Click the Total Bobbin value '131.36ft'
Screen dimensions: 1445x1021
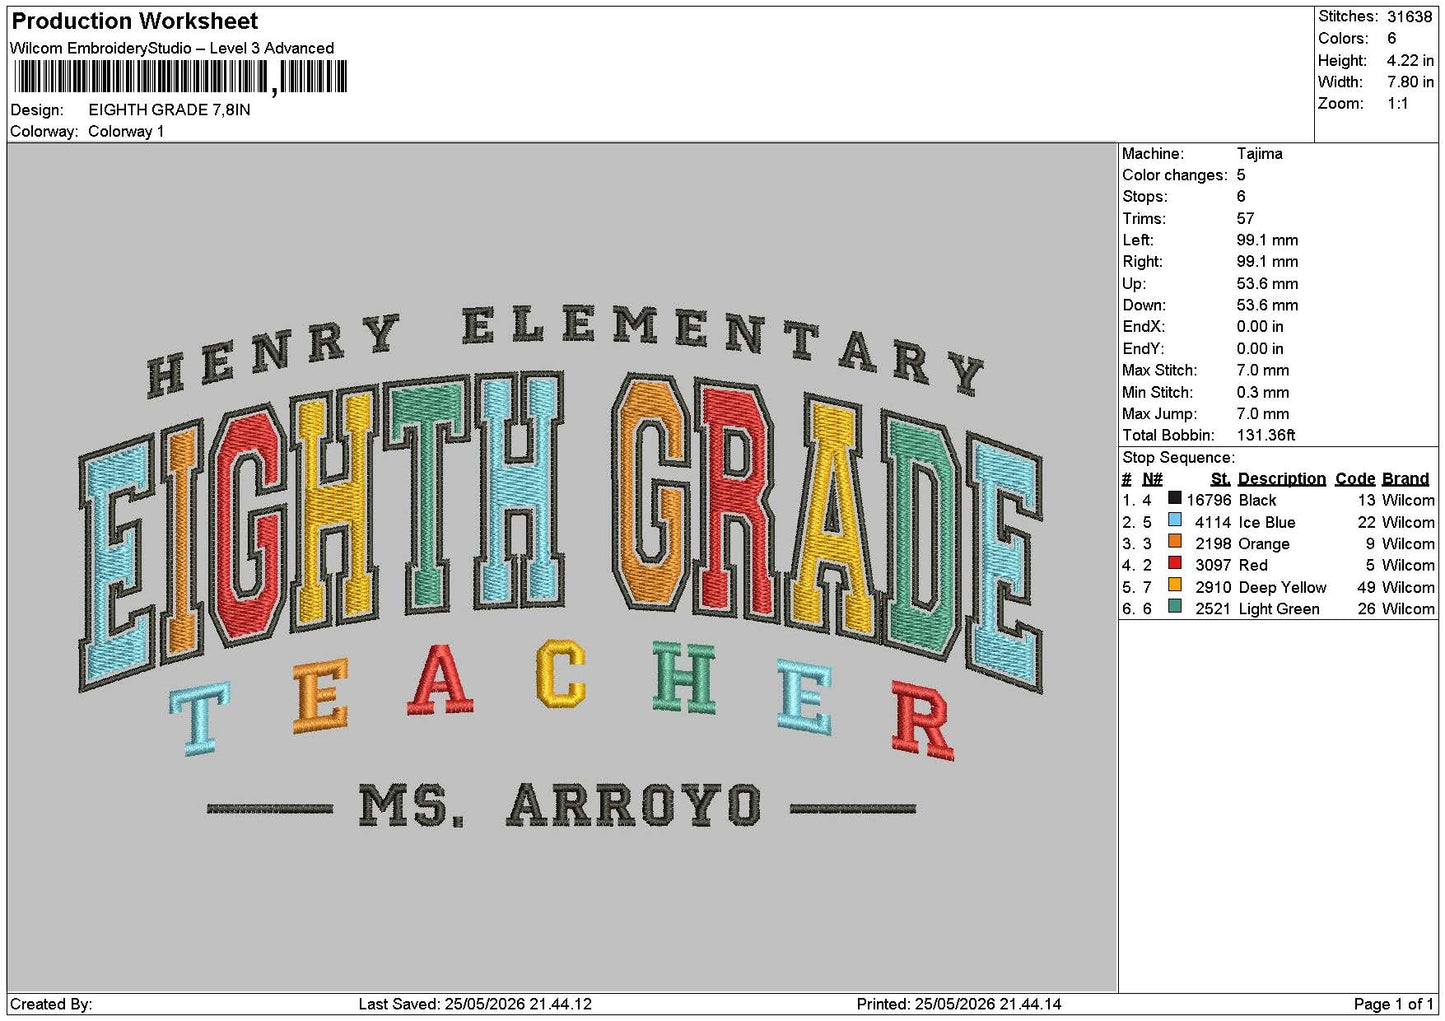click(1266, 435)
